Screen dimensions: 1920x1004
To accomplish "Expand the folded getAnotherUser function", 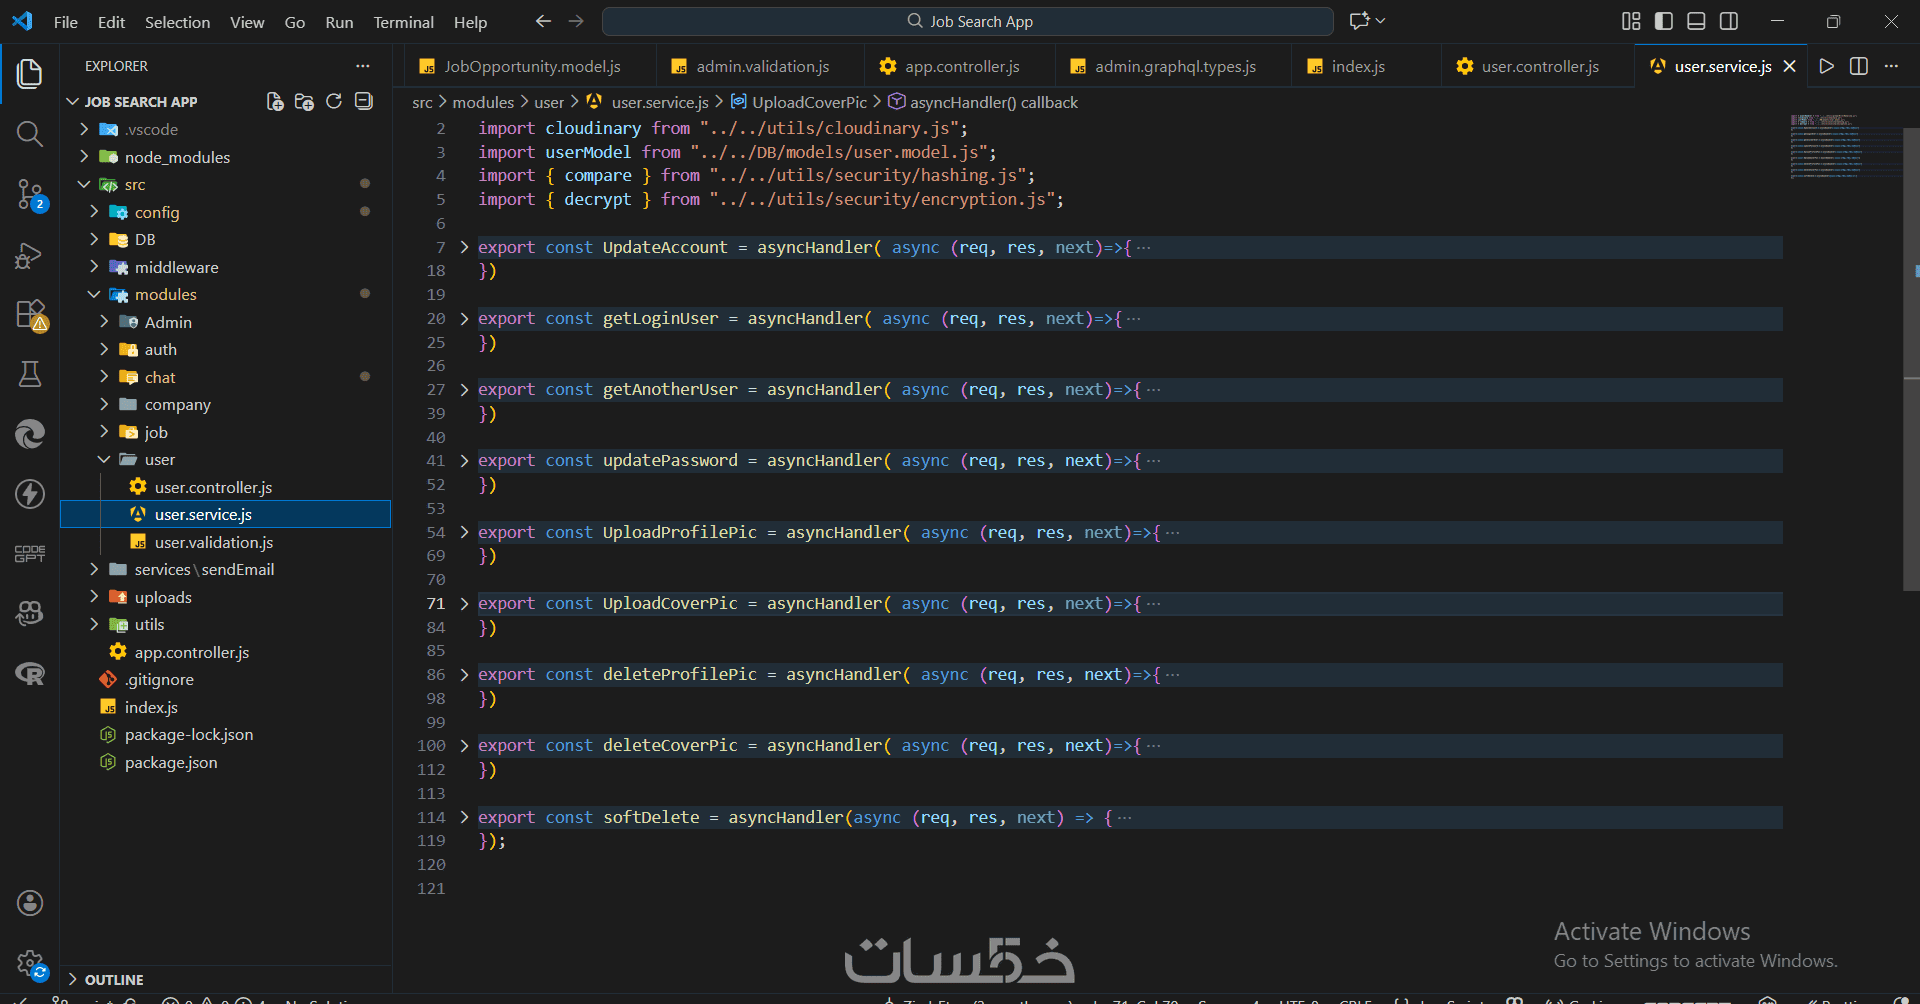I will 464,390.
